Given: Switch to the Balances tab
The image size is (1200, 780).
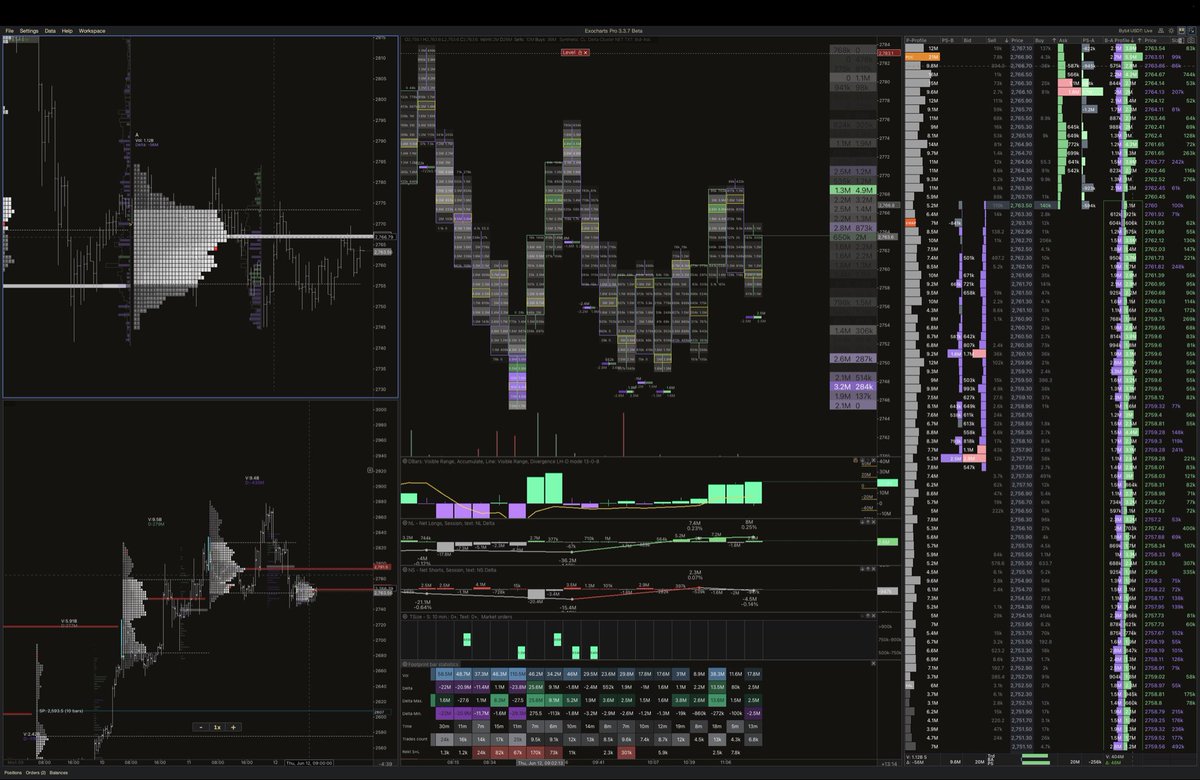Looking at the screenshot, I should pos(58,773).
